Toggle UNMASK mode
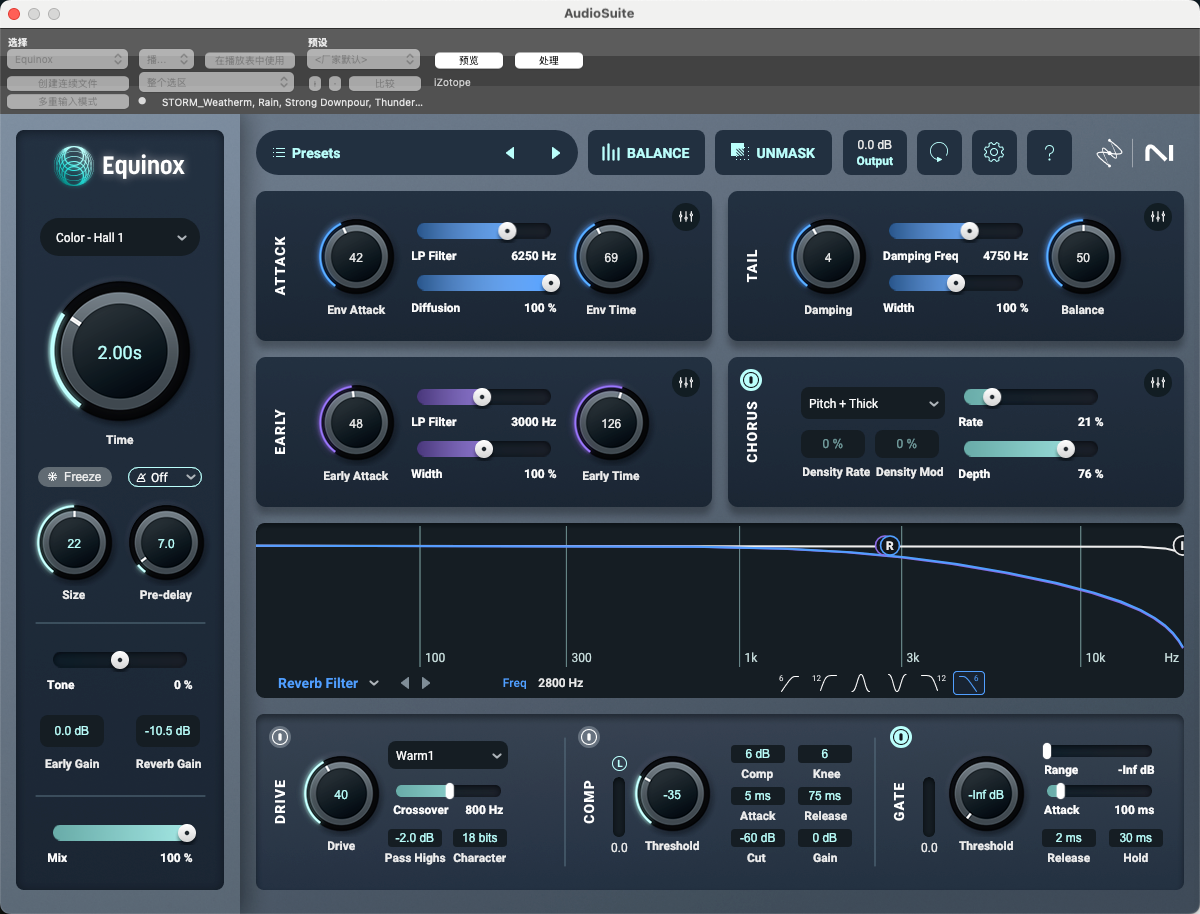This screenshot has width=1200, height=914. [773, 153]
